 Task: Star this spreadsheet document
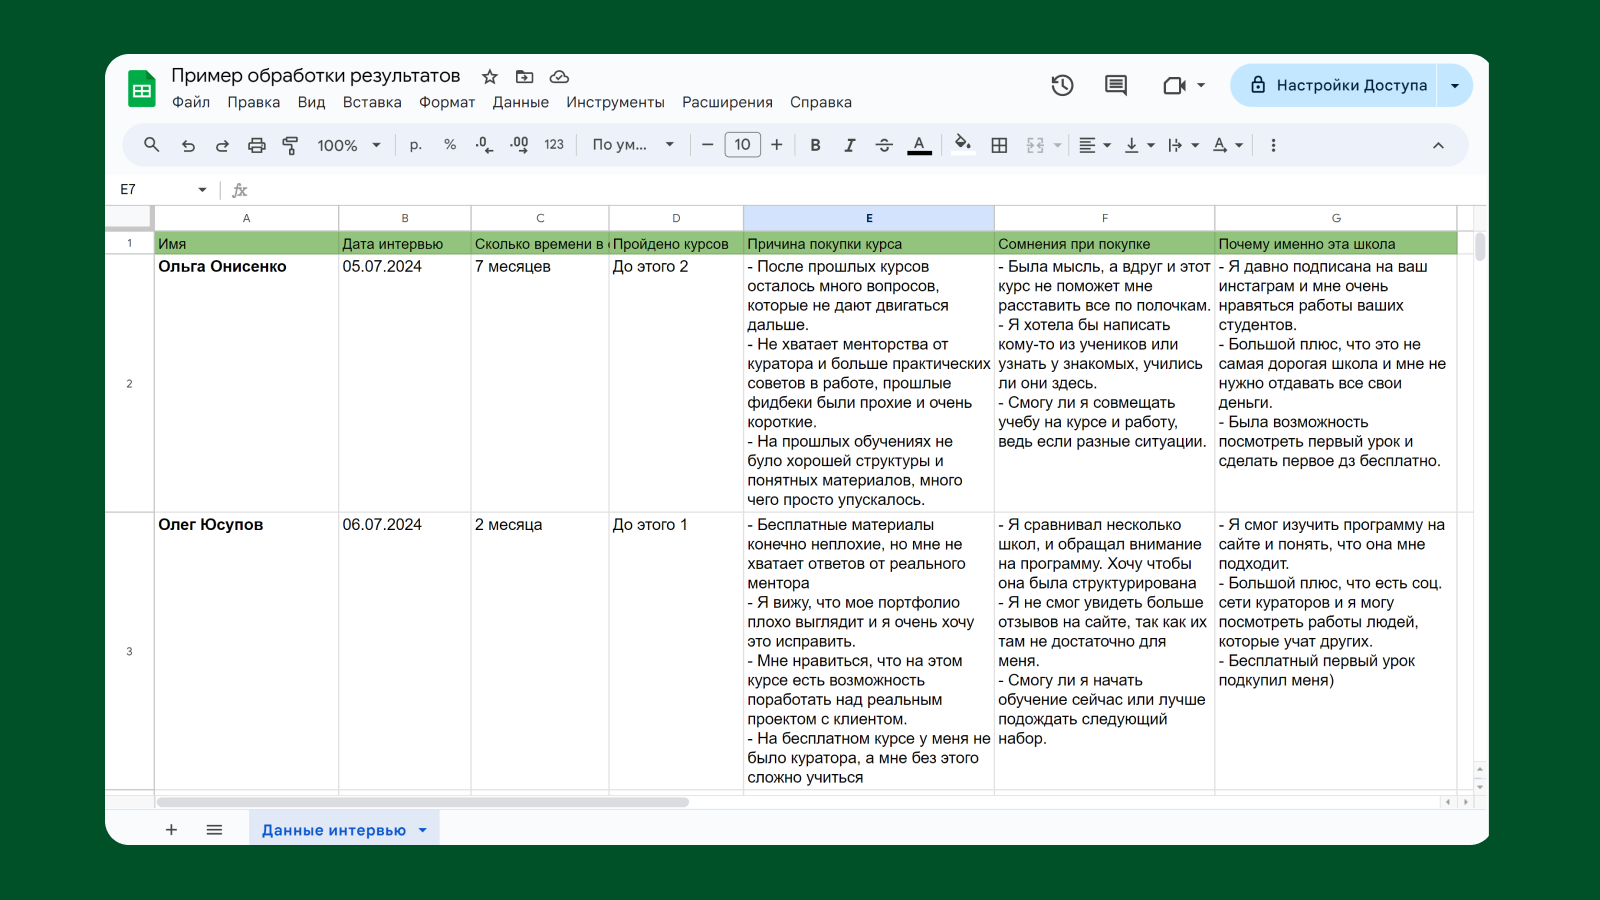point(489,76)
